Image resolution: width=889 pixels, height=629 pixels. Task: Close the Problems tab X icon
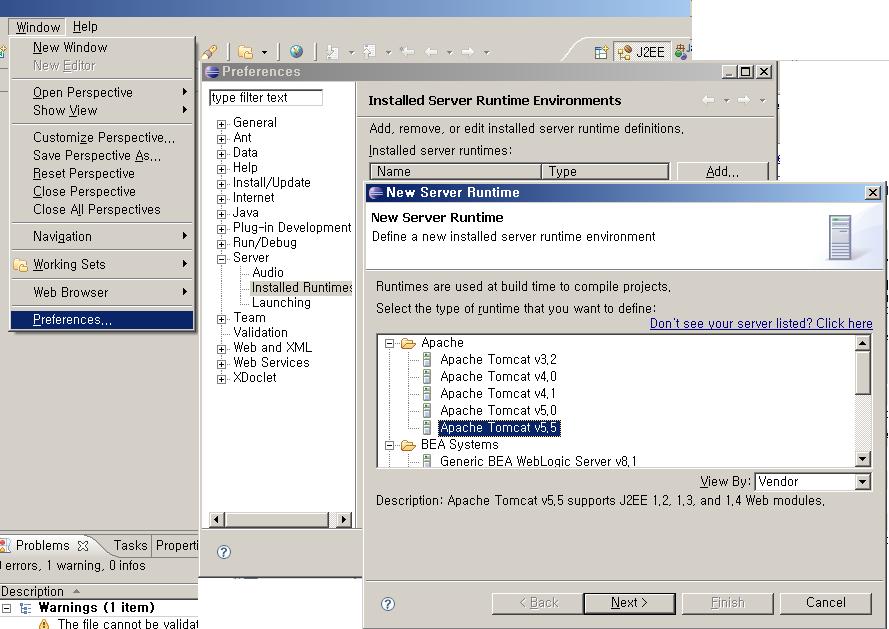click(x=83, y=546)
